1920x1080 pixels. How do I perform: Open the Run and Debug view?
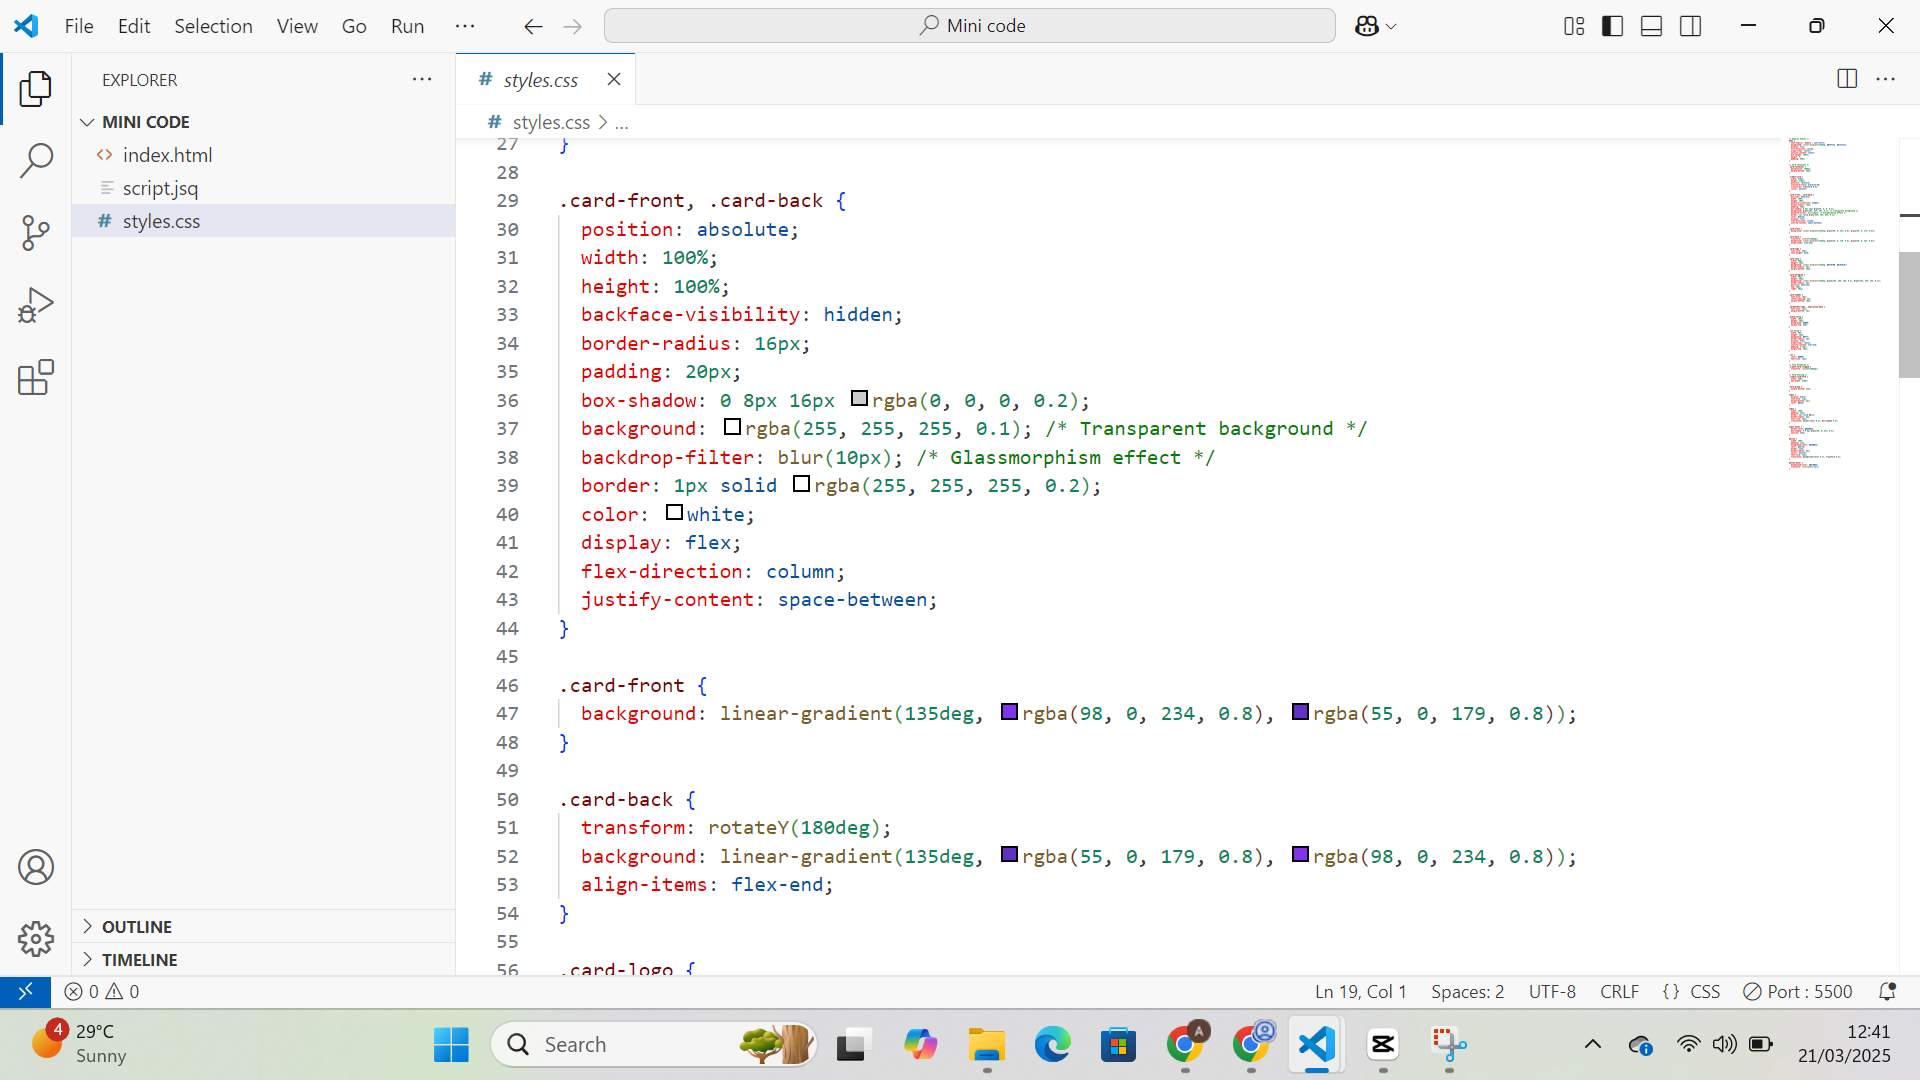(36, 304)
